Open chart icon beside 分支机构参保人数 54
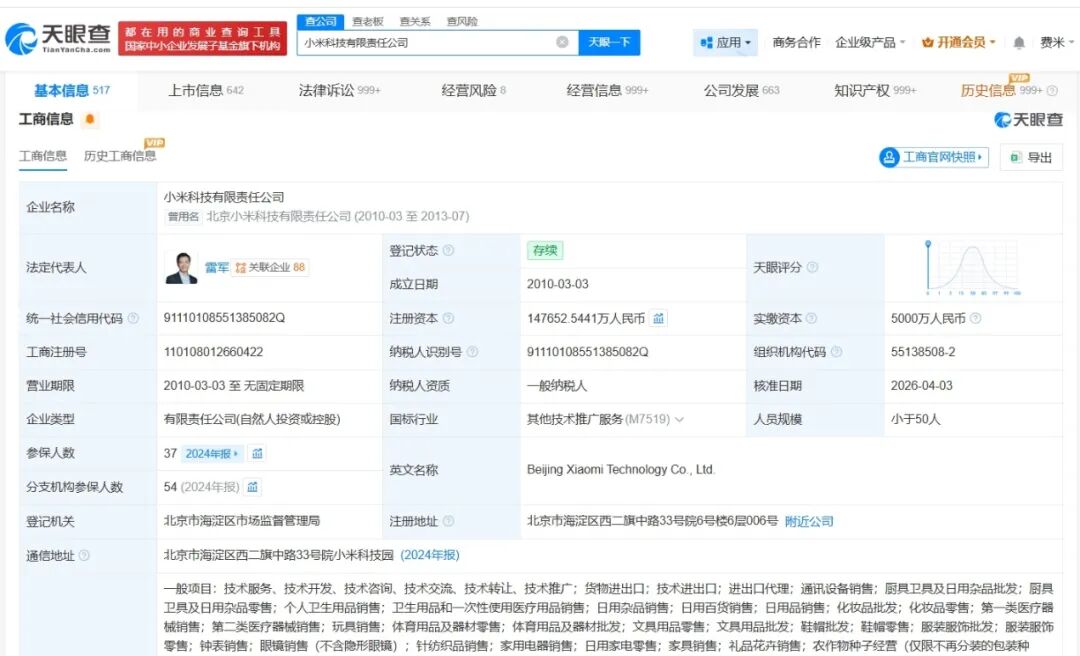The image size is (1080, 656). pos(253,487)
